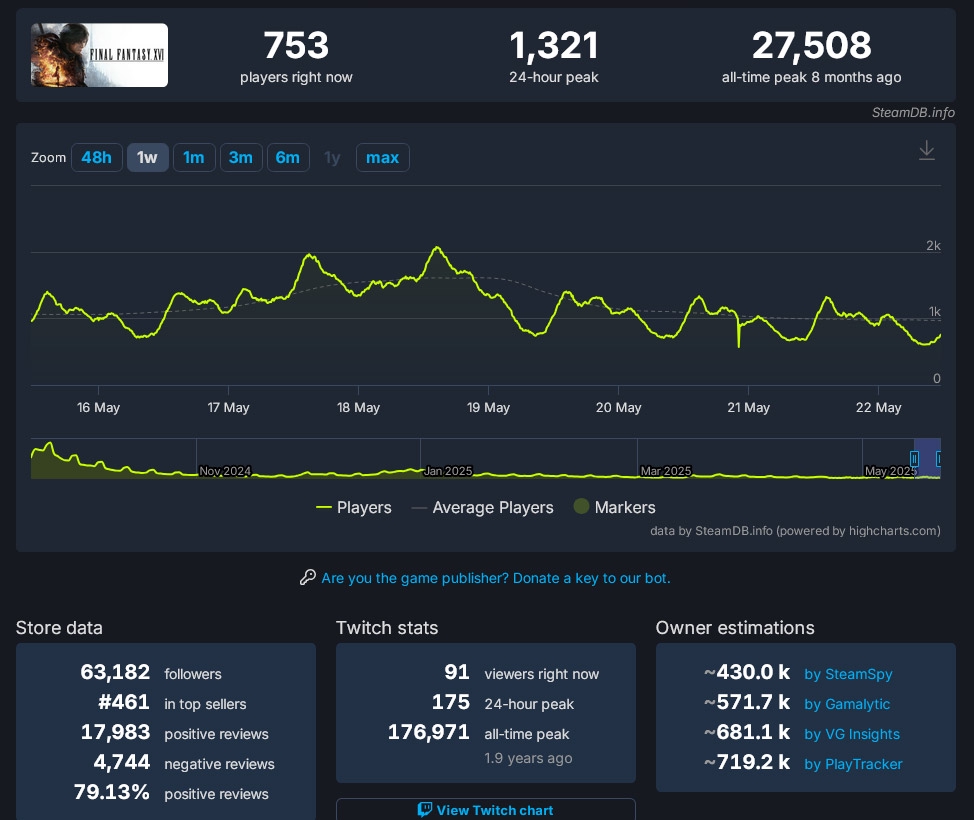
Task: Toggle the Average Players series in legend
Action: tap(483, 508)
